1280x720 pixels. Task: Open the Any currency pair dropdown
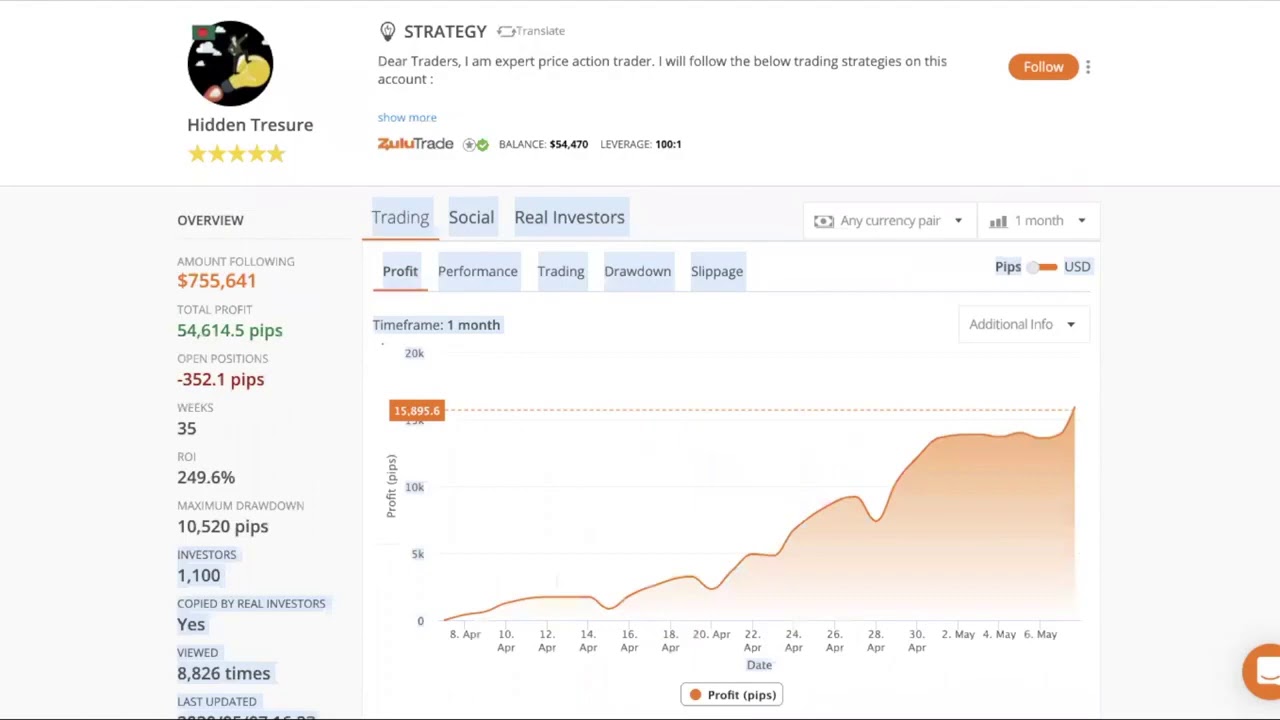click(888, 221)
